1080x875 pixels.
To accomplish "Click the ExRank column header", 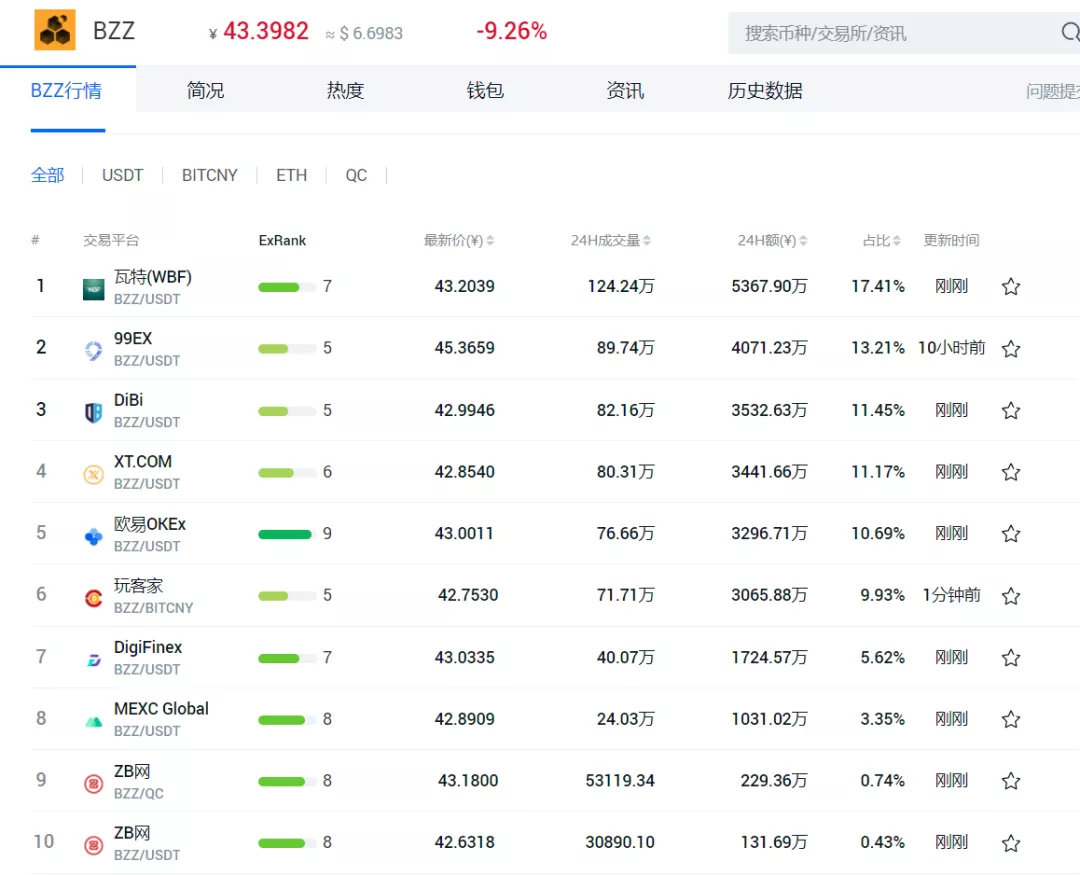I will tap(282, 240).
